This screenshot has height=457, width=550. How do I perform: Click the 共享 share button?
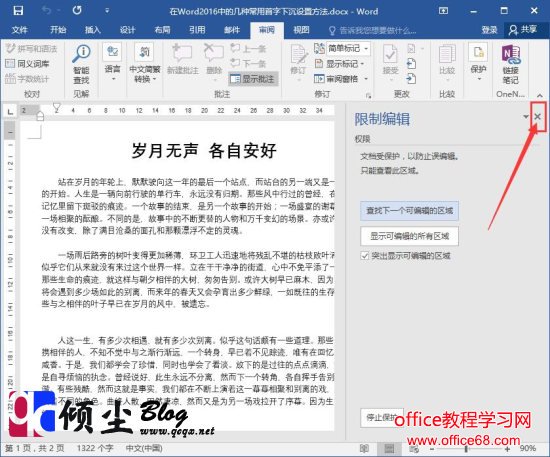(523, 30)
